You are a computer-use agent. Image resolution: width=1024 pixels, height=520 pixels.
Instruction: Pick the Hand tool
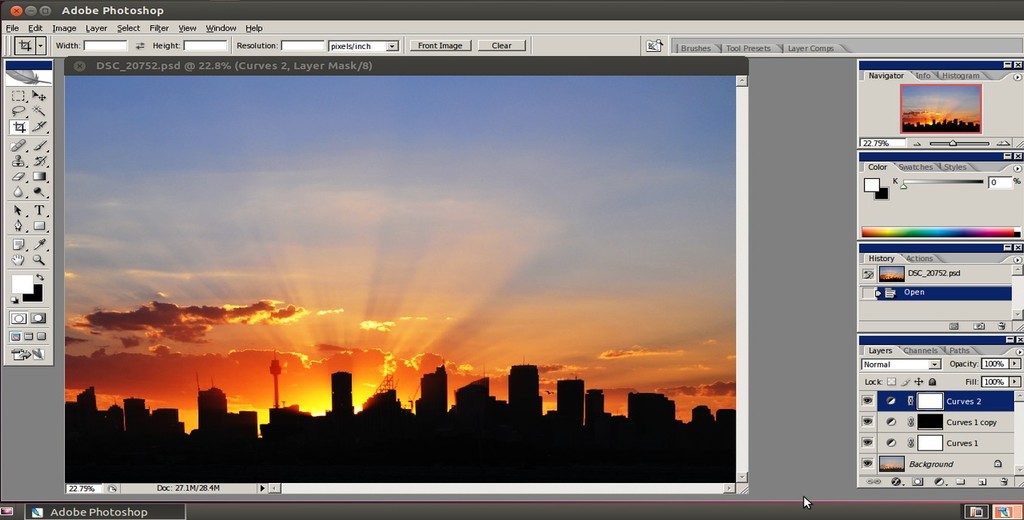(x=19, y=260)
